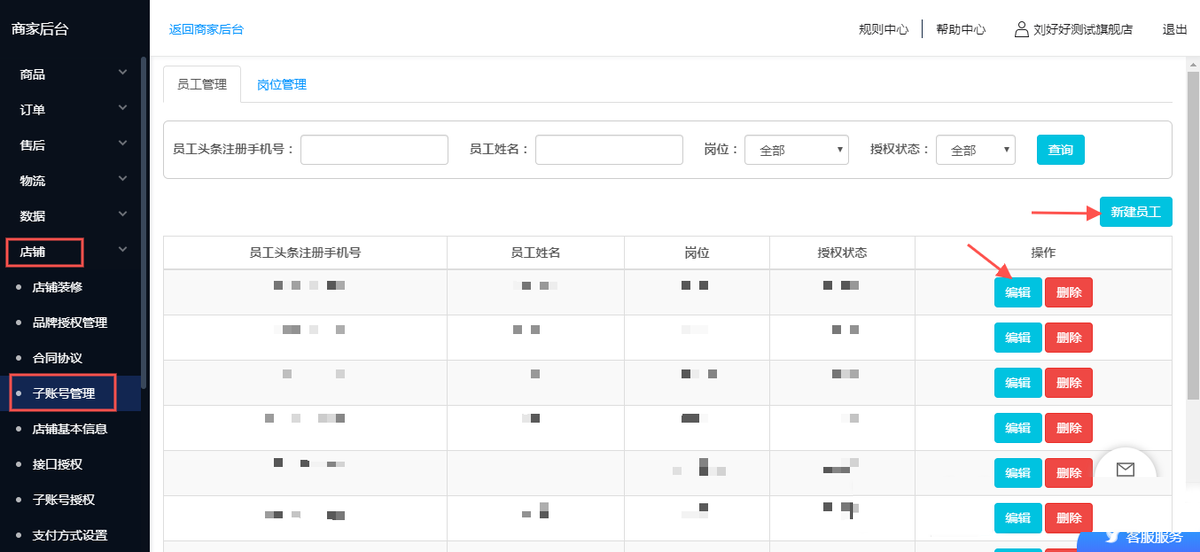
Task: Click the 授权状态 column header
Action: (842, 253)
